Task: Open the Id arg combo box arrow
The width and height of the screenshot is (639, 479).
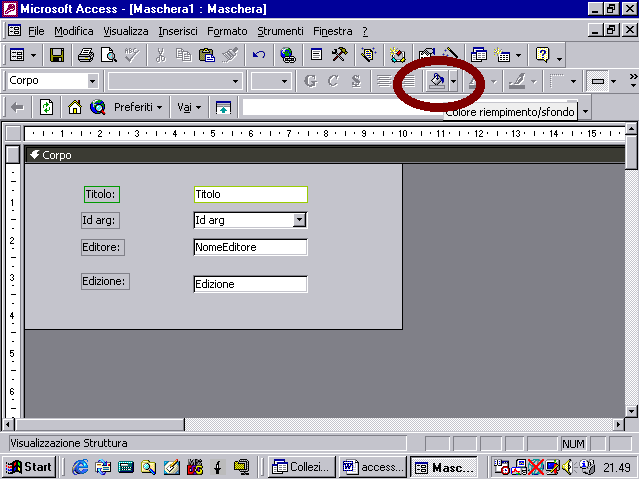Action: [299, 220]
